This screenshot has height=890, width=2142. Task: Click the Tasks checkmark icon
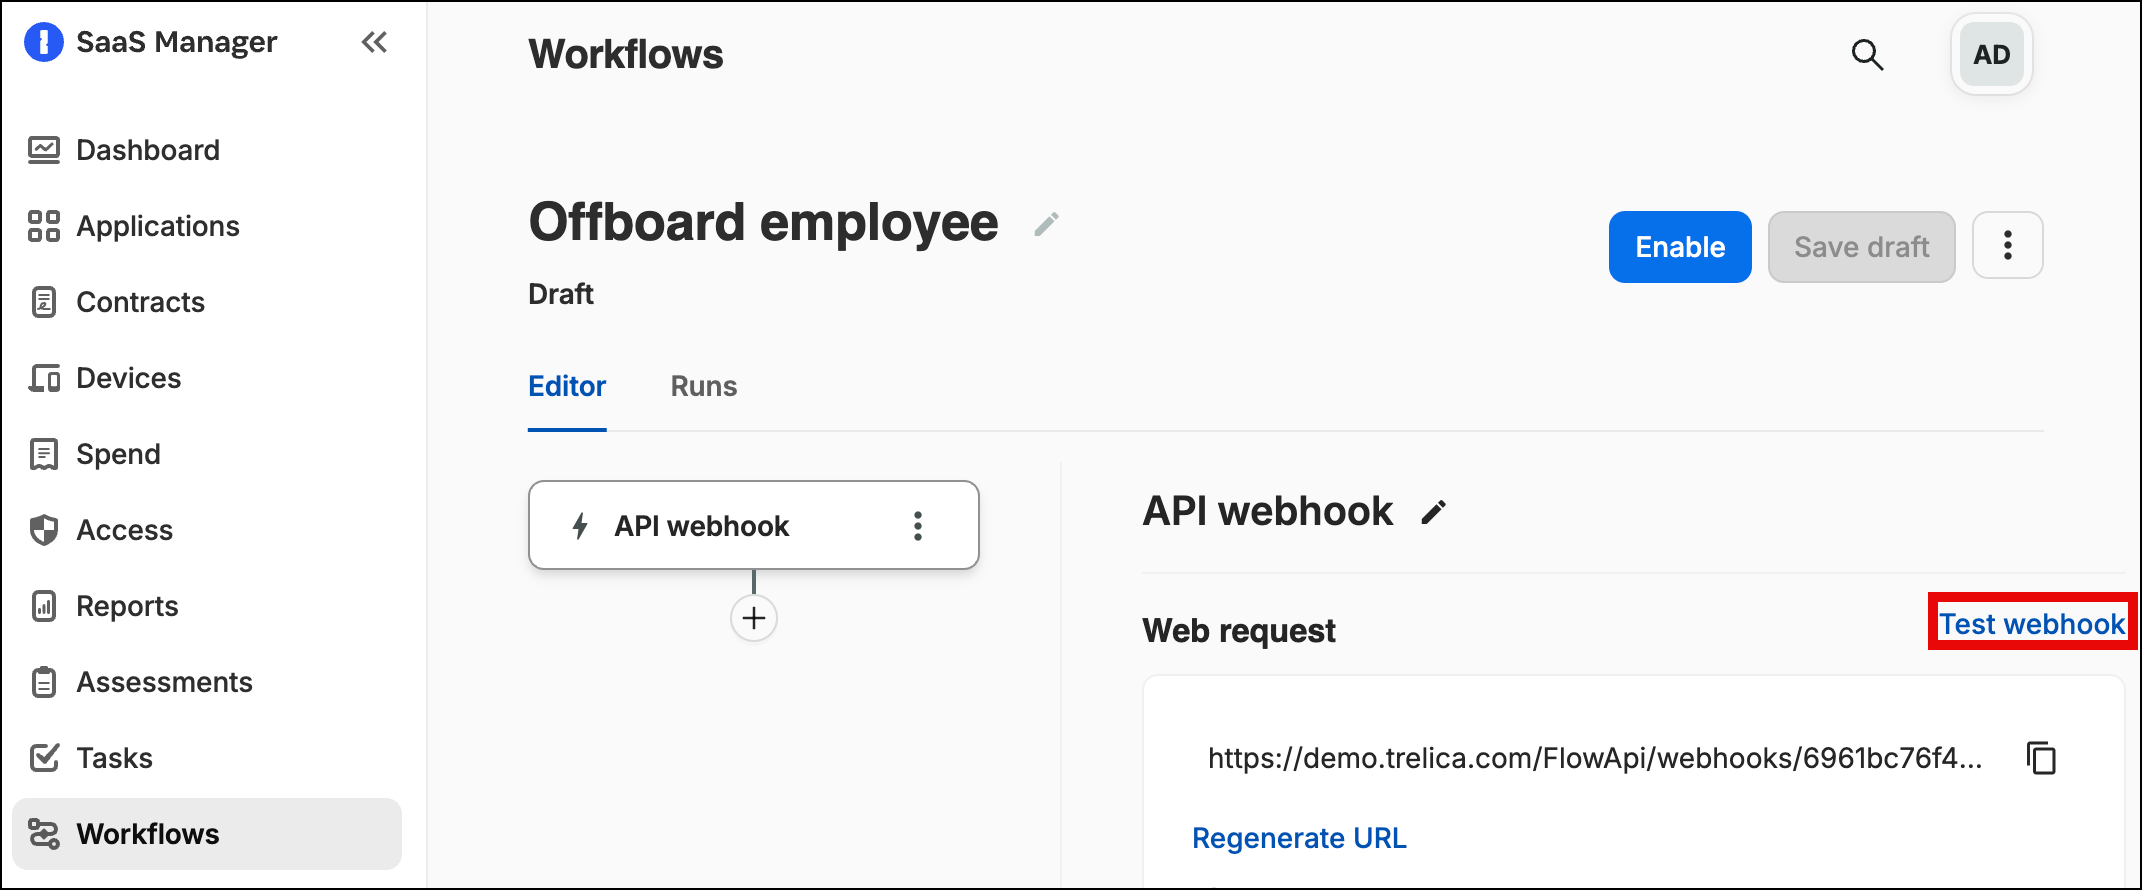[x=44, y=758]
